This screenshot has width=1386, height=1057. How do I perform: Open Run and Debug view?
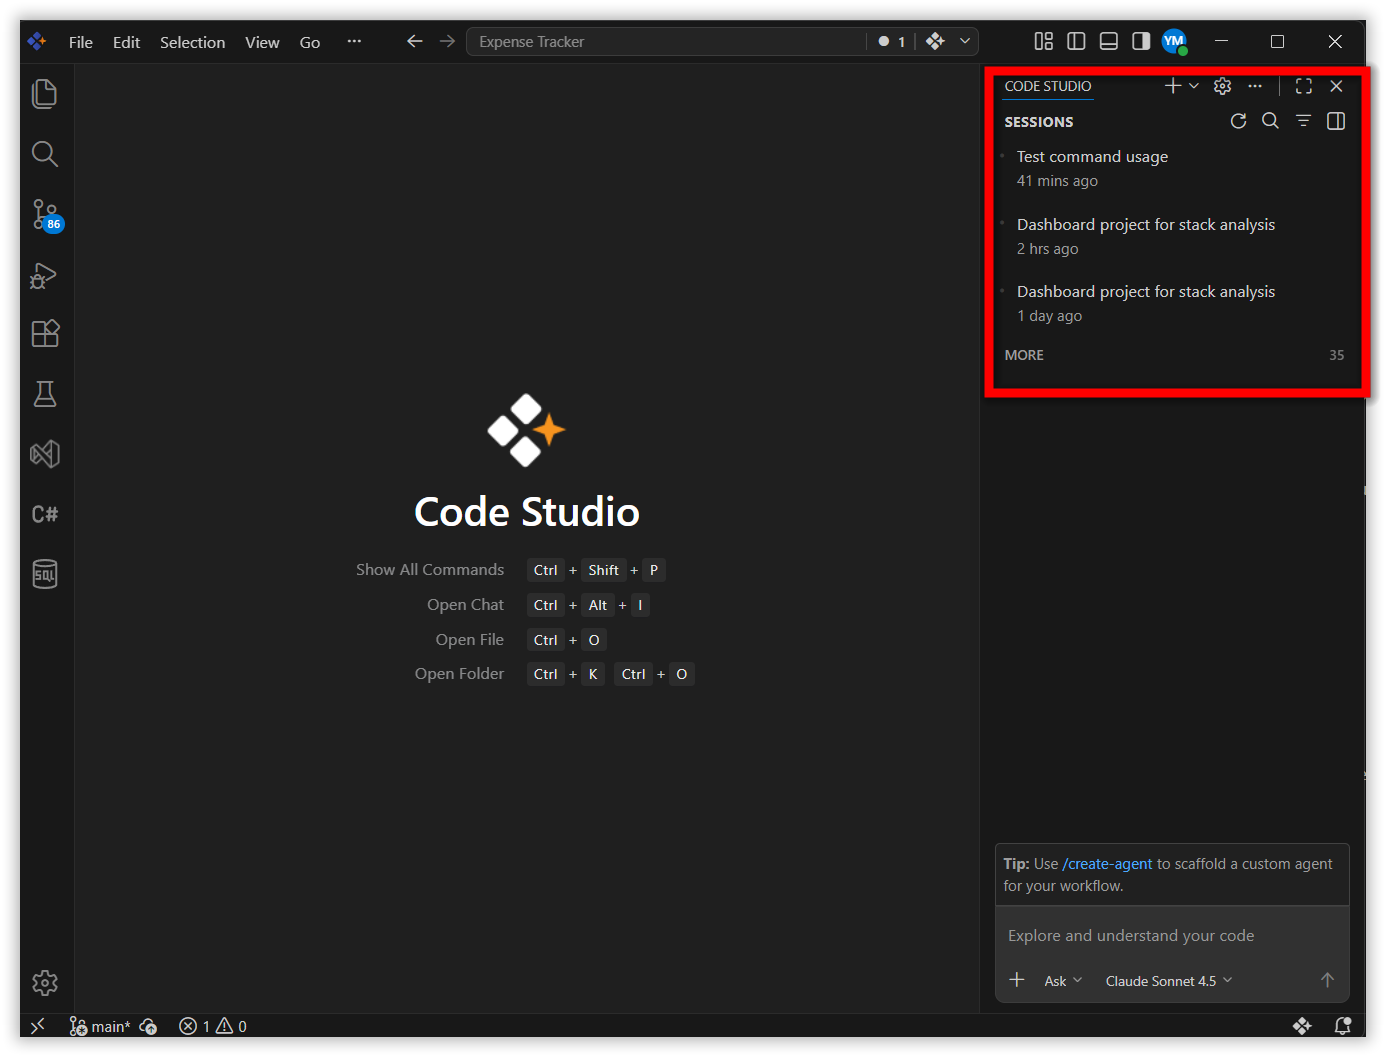point(45,275)
